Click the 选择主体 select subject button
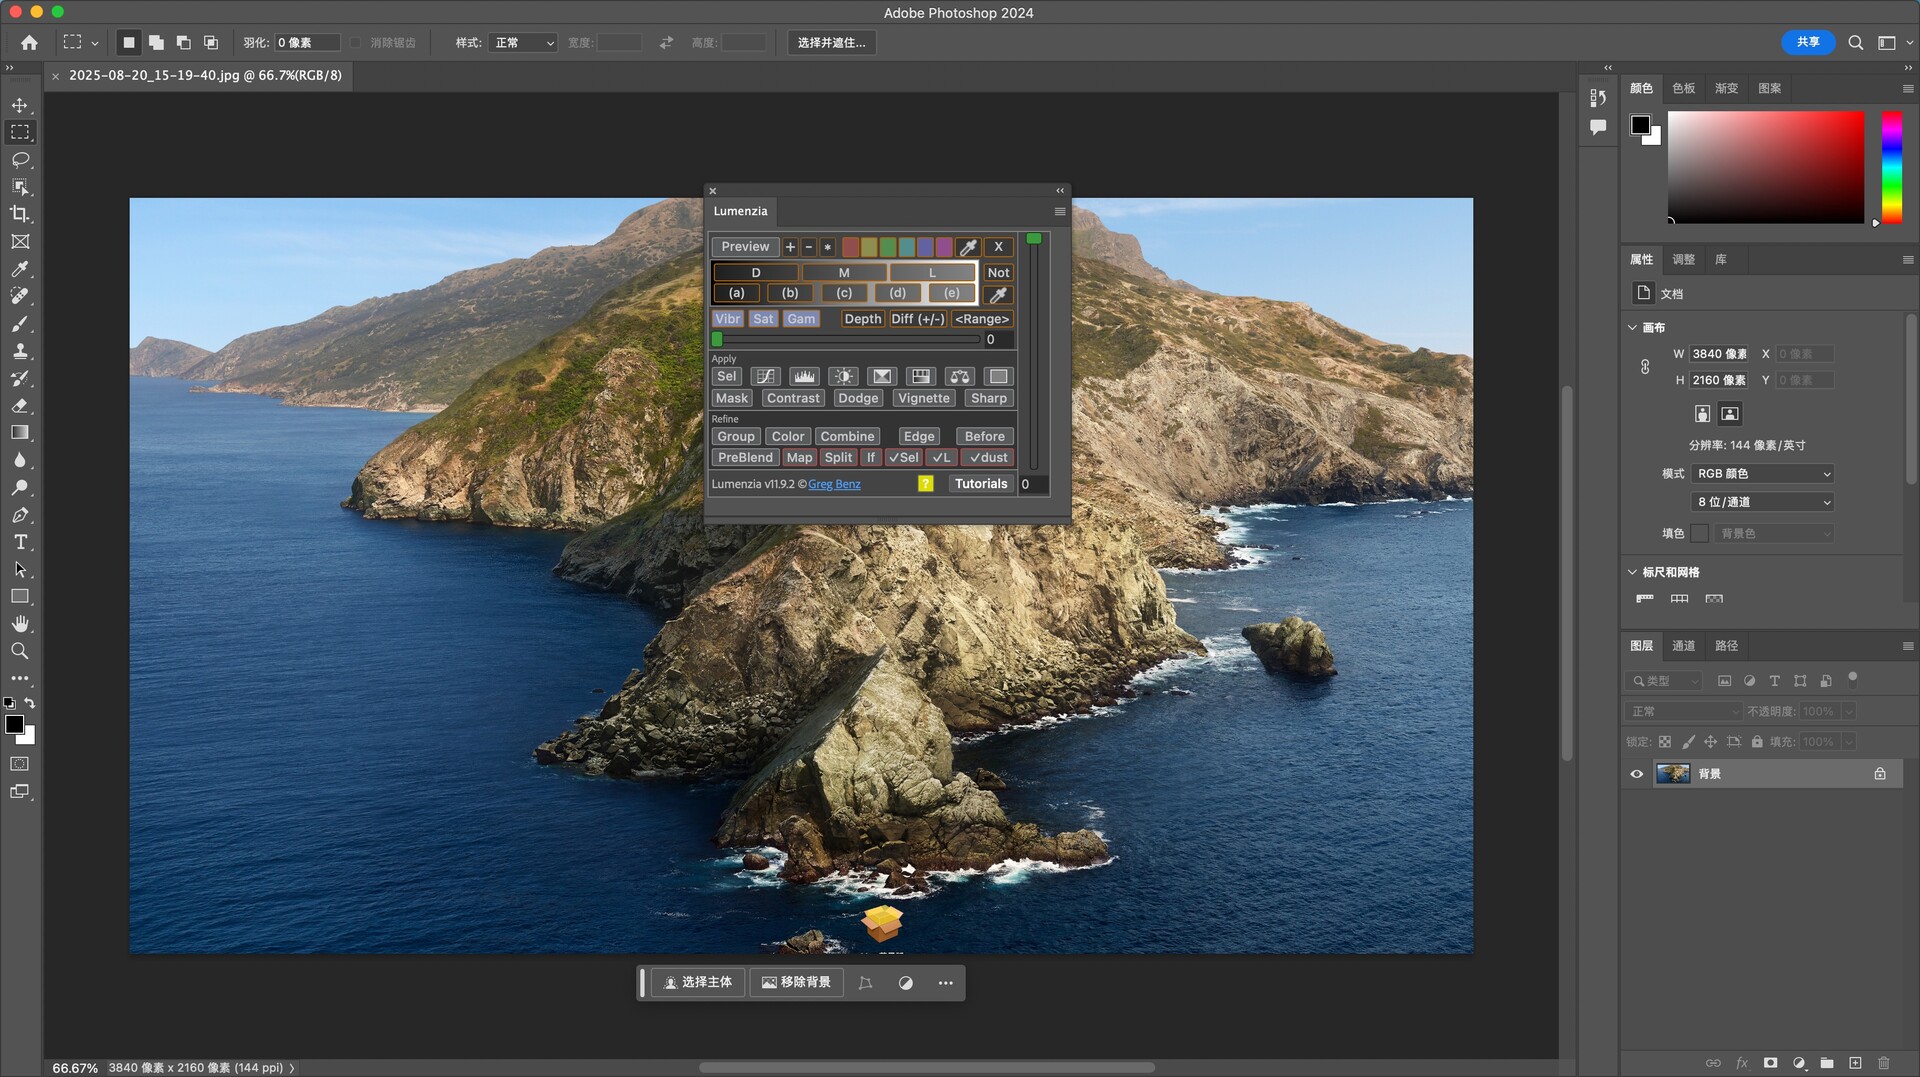 tap(698, 983)
